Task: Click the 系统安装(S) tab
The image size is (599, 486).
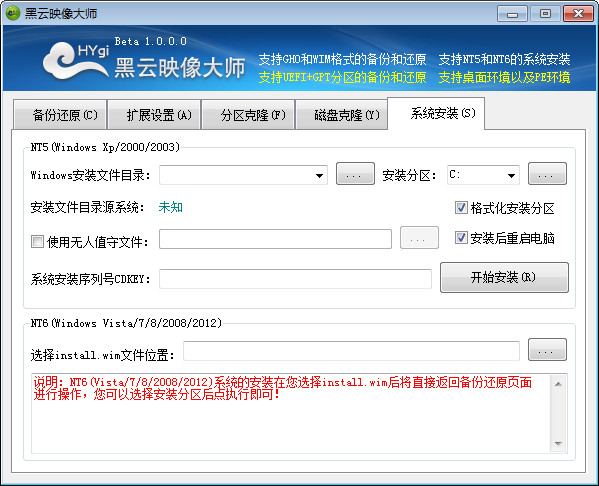Action: [436, 113]
